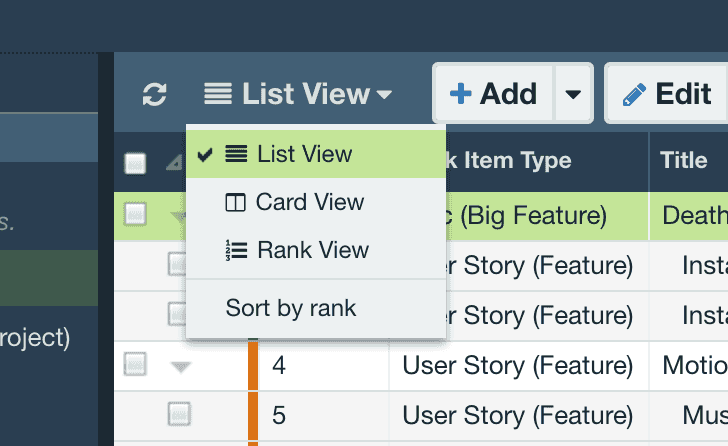Viewport: 728px width, 446px height.
Task: Click User Story (Feature) in row 5
Action: pos(518,415)
